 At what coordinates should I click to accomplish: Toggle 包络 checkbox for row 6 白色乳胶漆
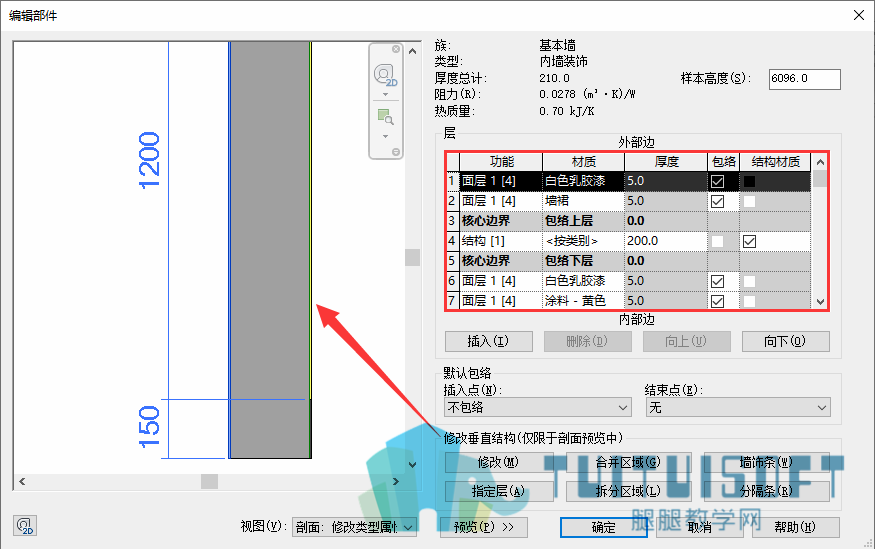[718, 281]
